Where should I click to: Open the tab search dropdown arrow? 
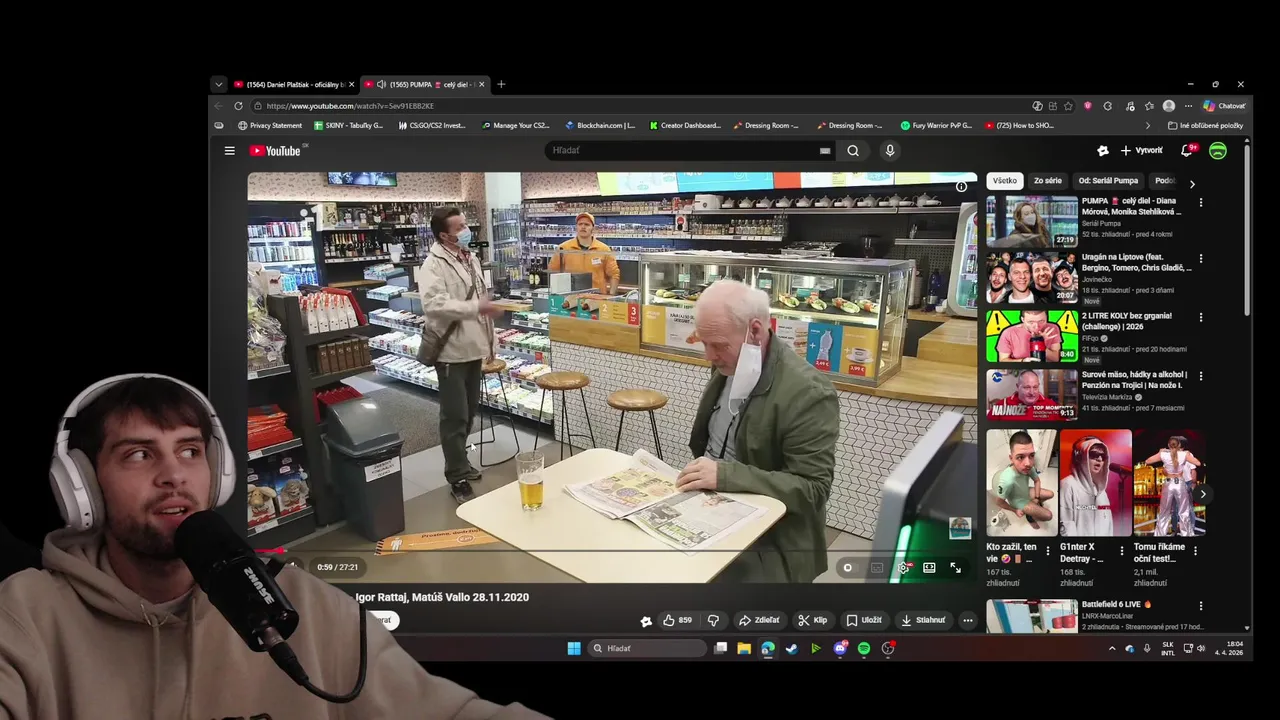218,85
